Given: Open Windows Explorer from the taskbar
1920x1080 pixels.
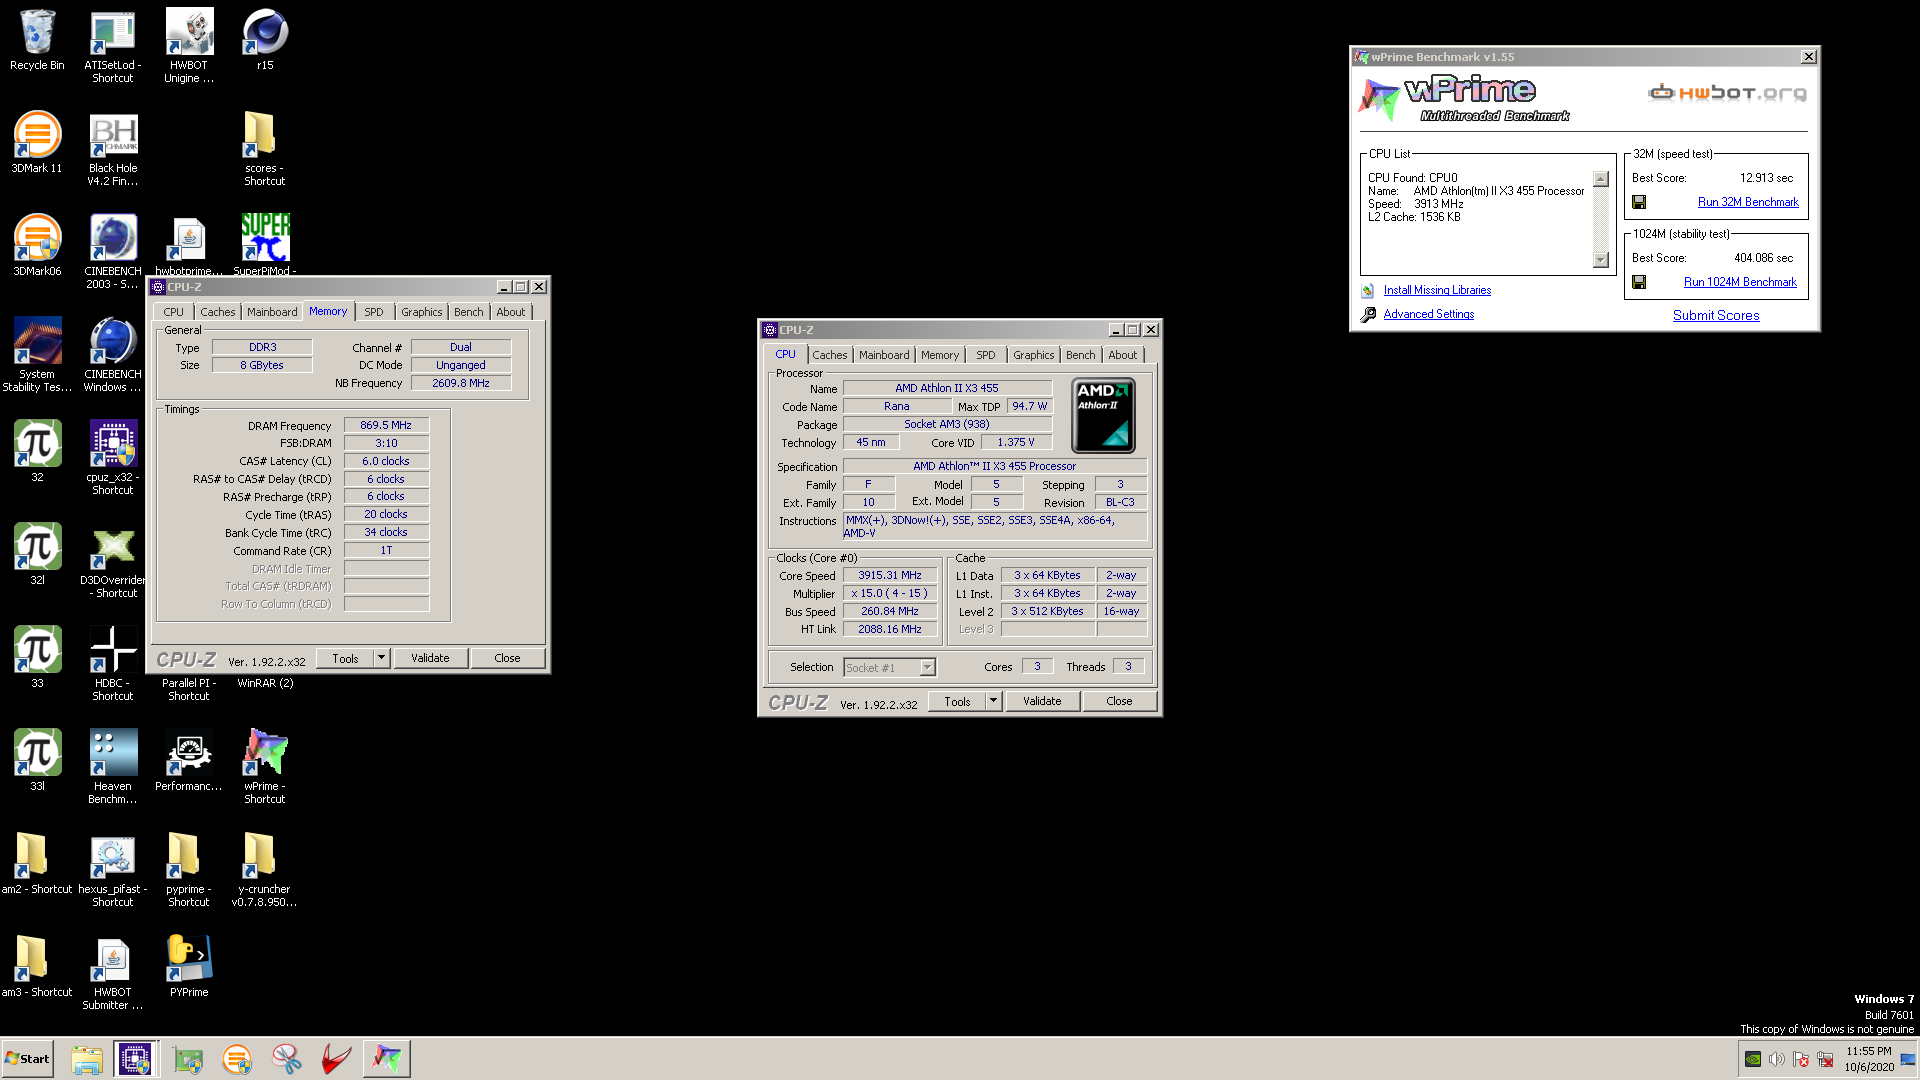Looking at the screenshot, I should coord(87,1059).
